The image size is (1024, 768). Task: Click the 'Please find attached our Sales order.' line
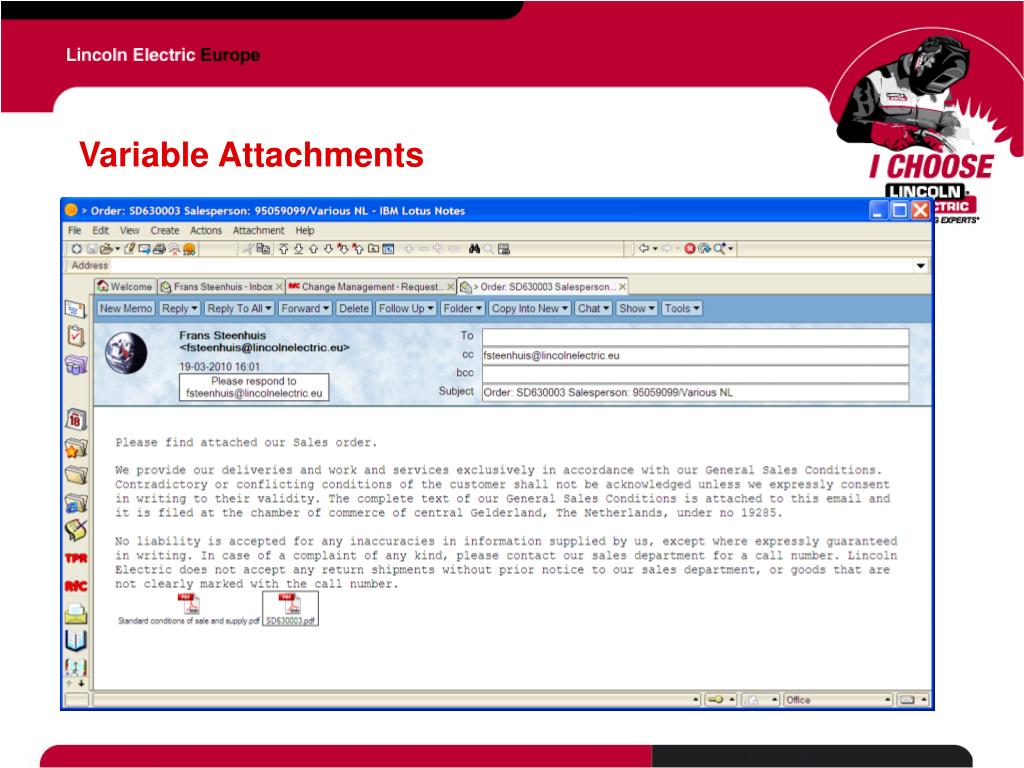[246, 442]
